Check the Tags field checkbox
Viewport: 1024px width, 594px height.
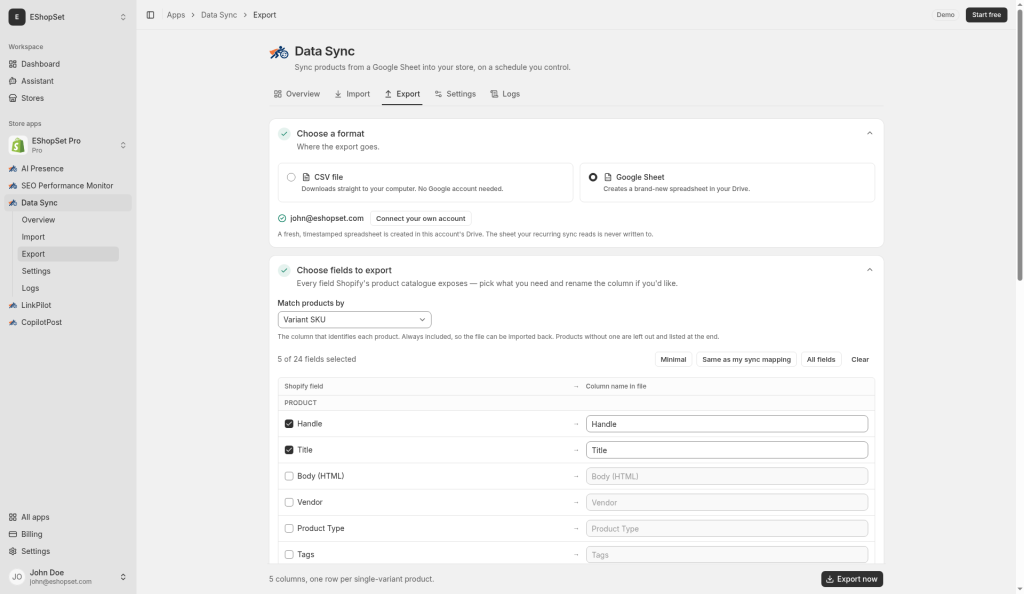point(289,554)
